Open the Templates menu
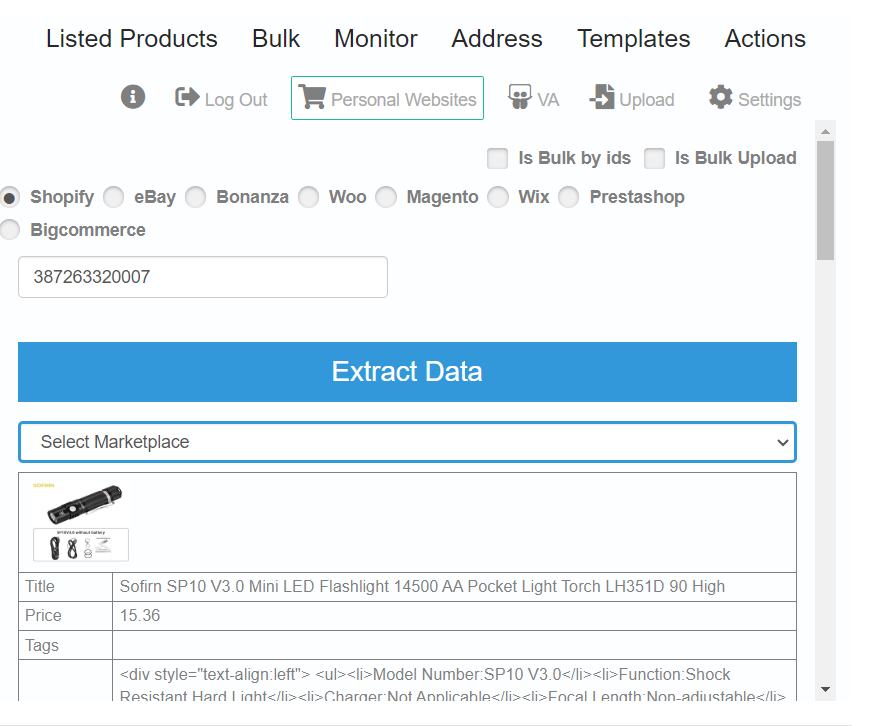The image size is (882, 726). (x=633, y=39)
